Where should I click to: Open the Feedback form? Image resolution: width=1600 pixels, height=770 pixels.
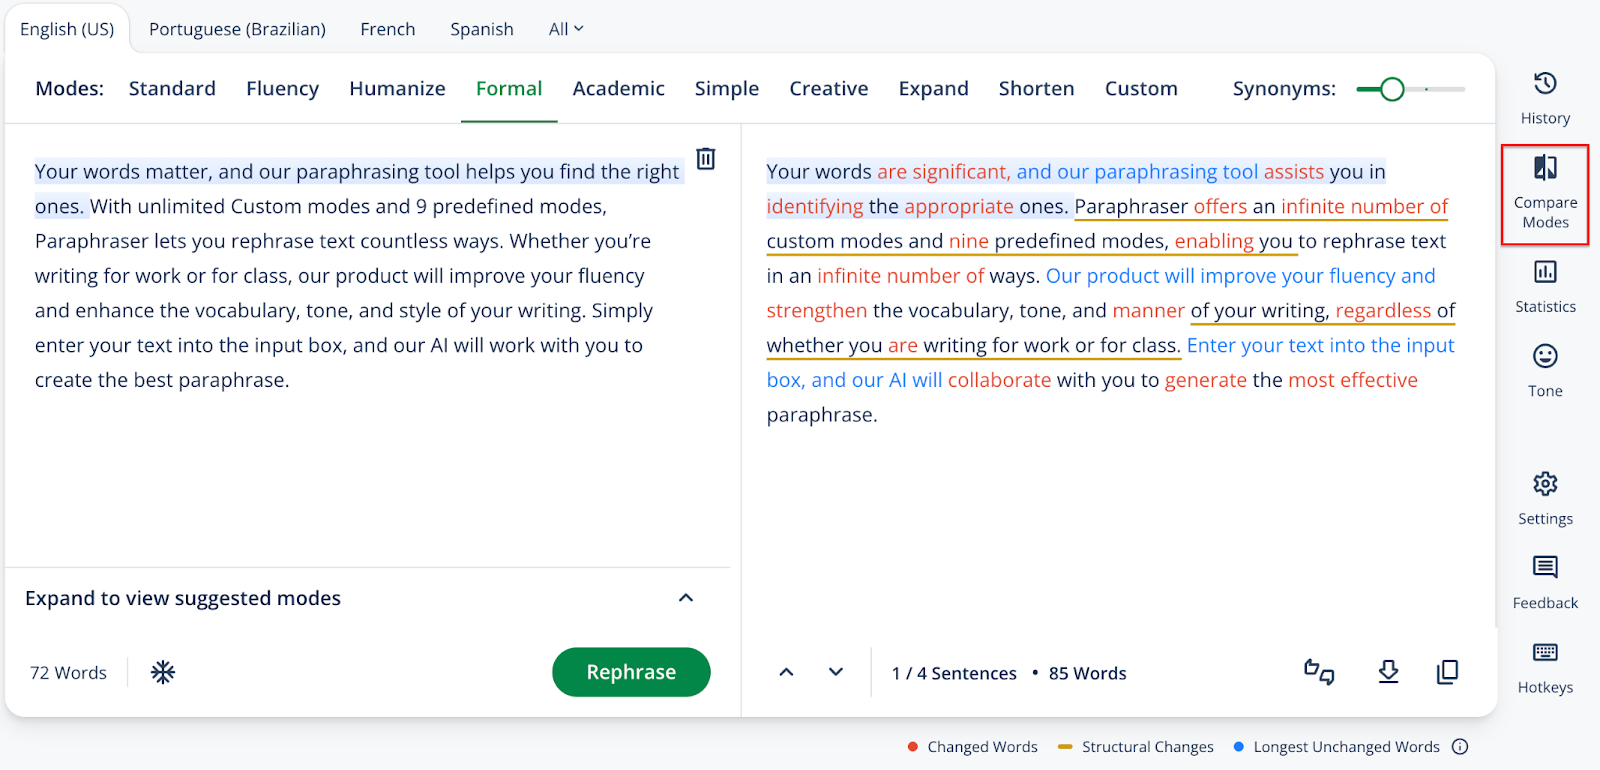(1545, 581)
